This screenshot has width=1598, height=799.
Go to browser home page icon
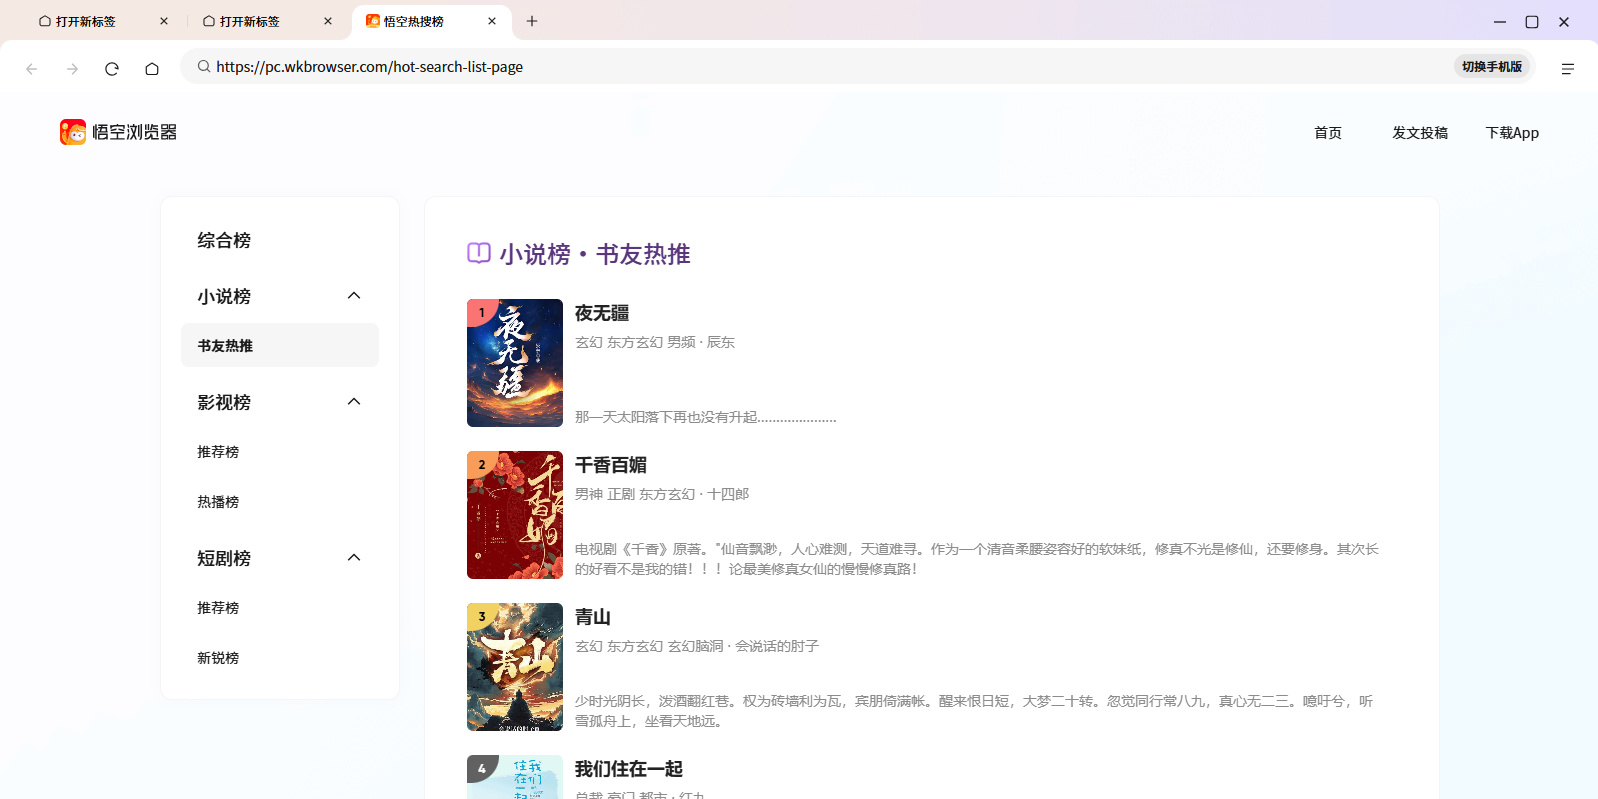point(152,68)
